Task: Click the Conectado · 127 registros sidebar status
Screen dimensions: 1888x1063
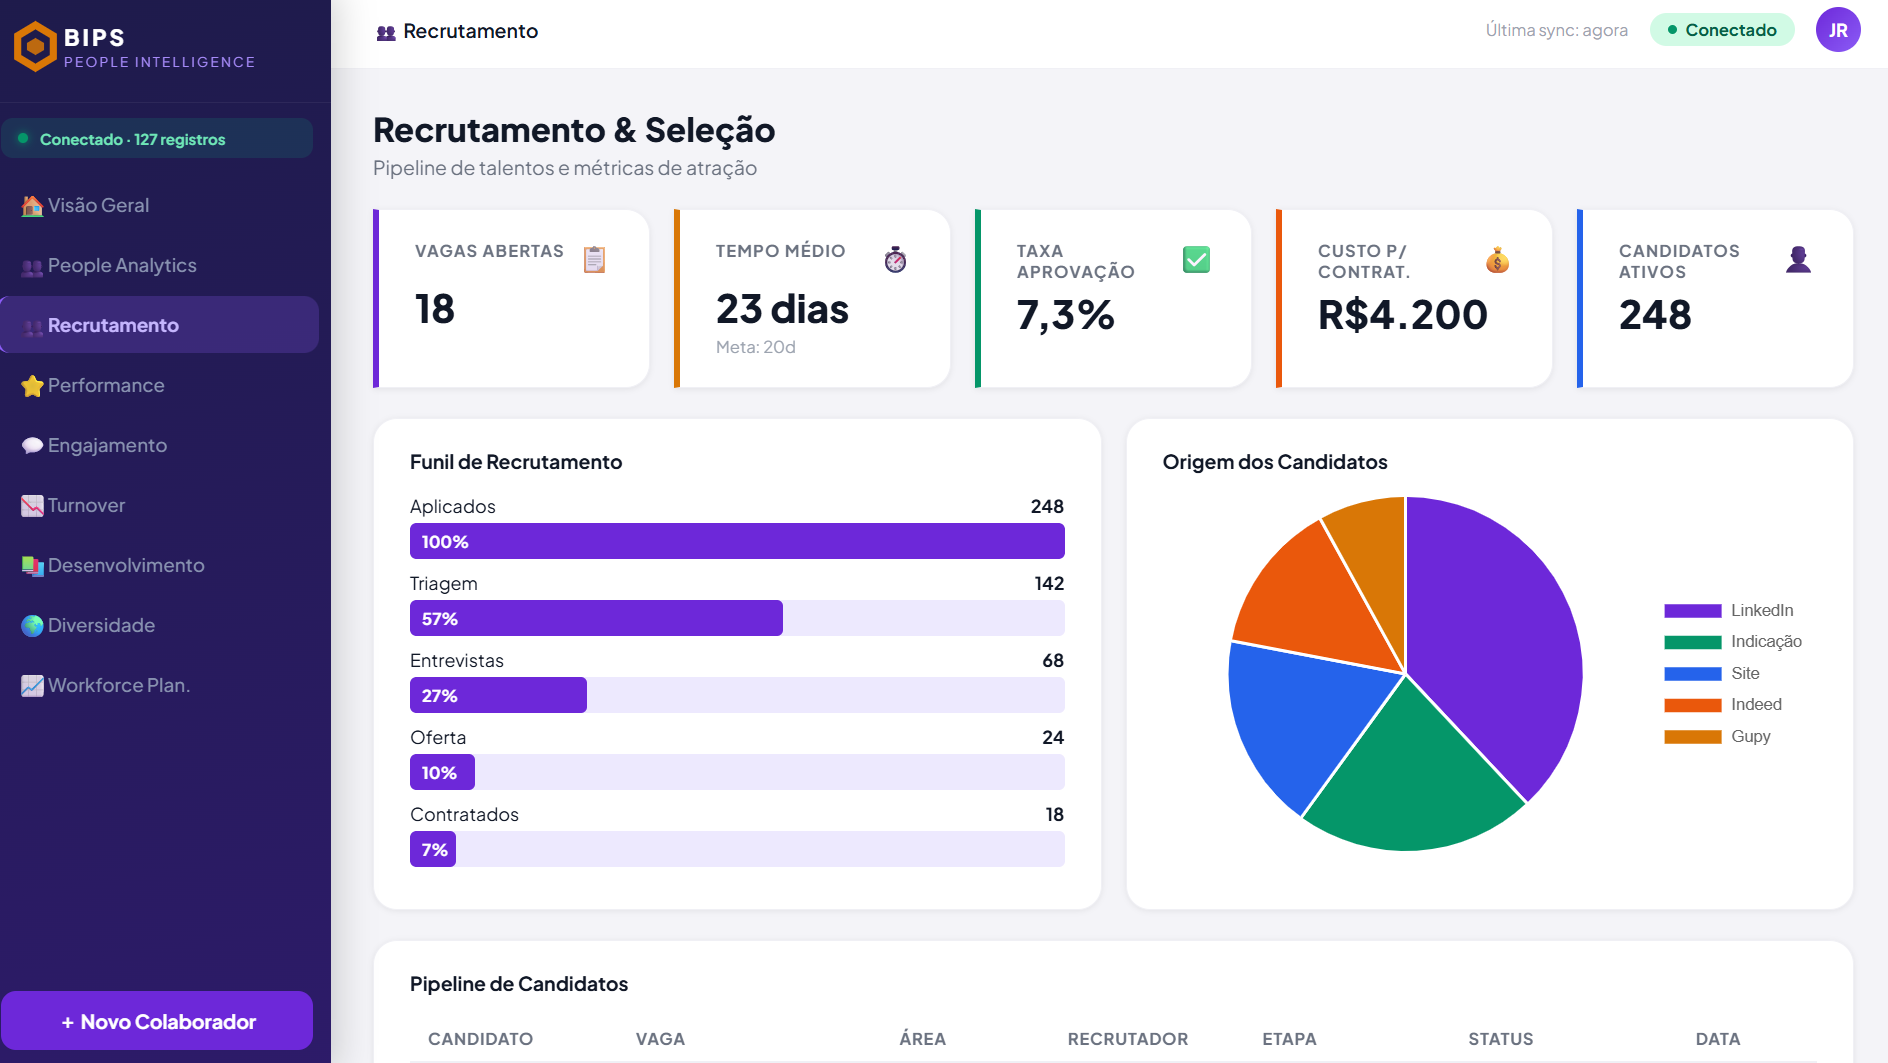Action: click(158, 139)
